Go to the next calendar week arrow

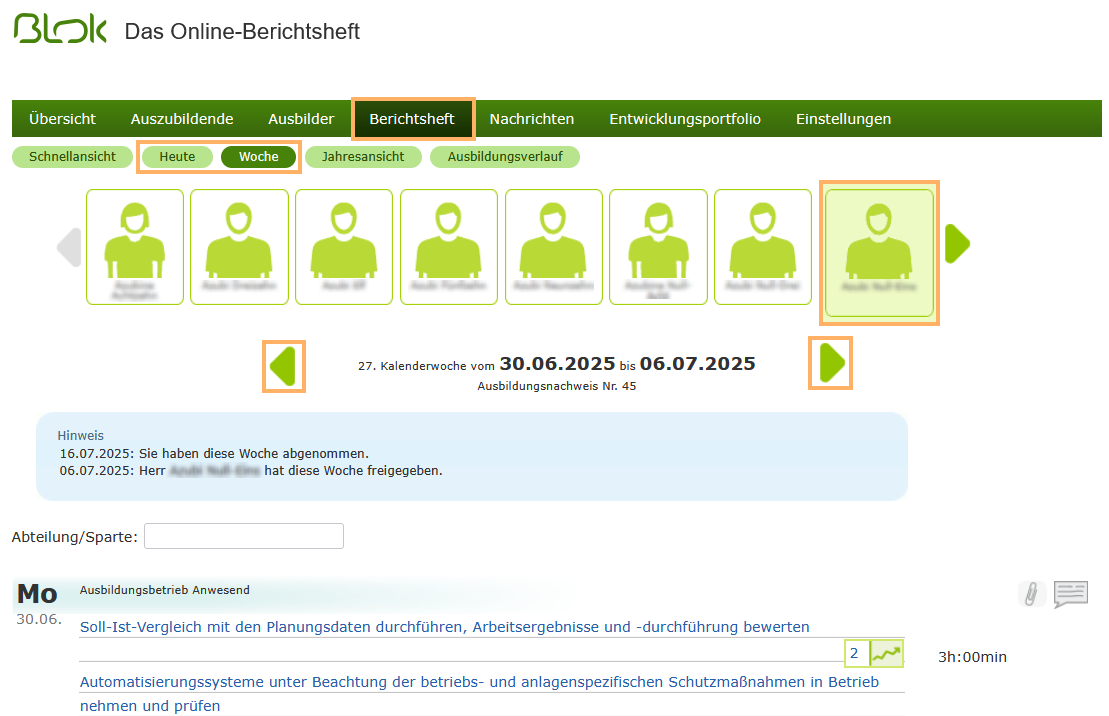pyautogui.click(x=830, y=364)
